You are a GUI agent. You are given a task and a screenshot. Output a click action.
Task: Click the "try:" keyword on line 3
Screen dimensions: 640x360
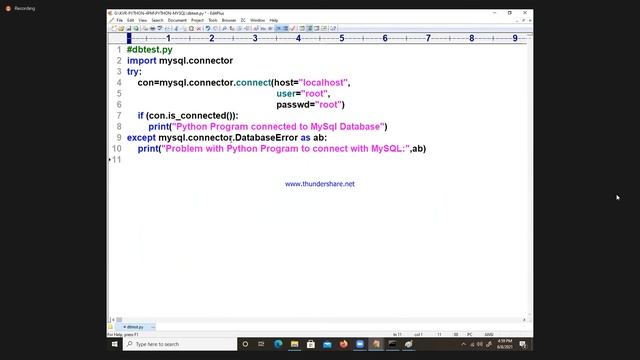pyautogui.click(x=134, y=71)
